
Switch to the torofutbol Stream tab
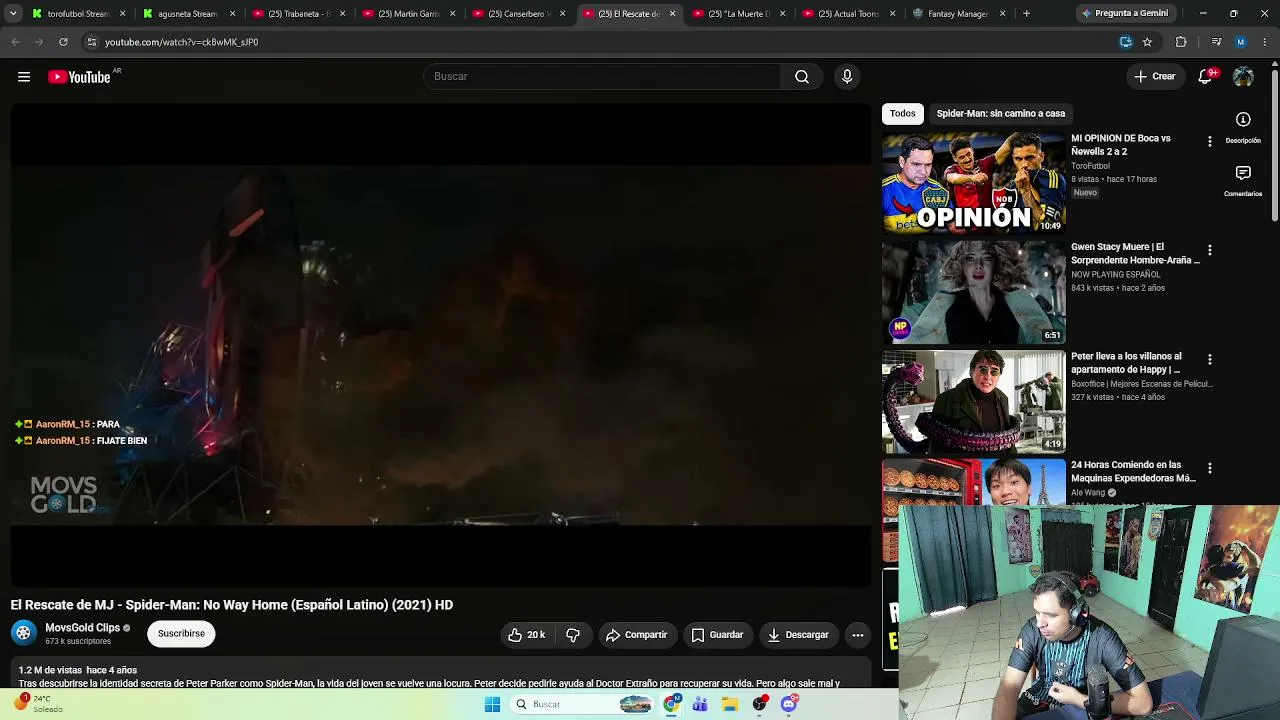click(80, 14)
